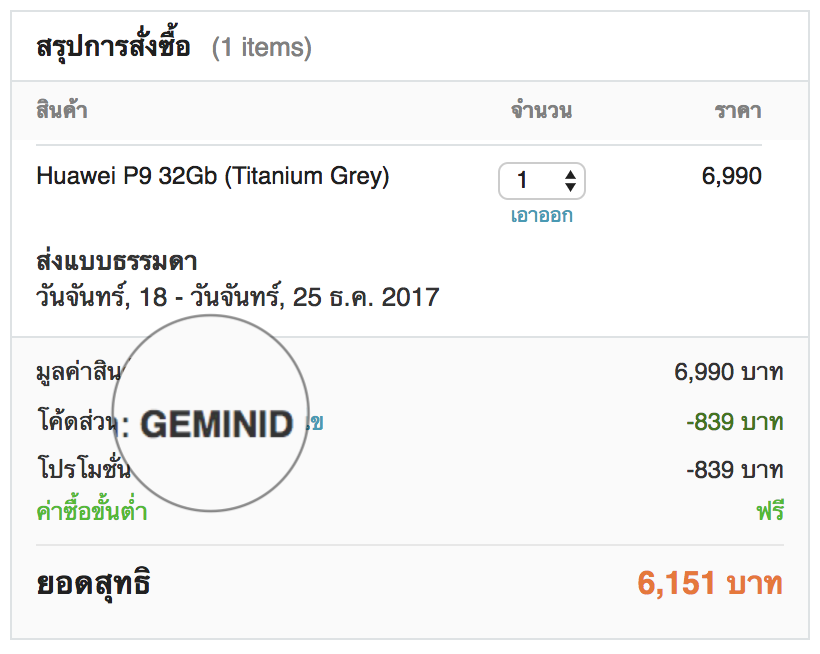
Task: Click the ราคา column header
Action: [x=738, y=110]
